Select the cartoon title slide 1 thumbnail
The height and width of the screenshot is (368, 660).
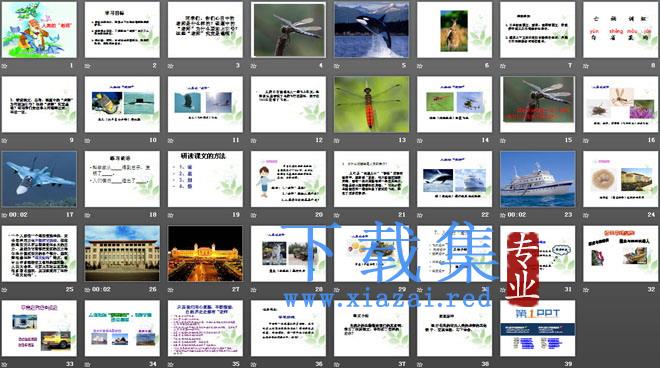(39, 29)
